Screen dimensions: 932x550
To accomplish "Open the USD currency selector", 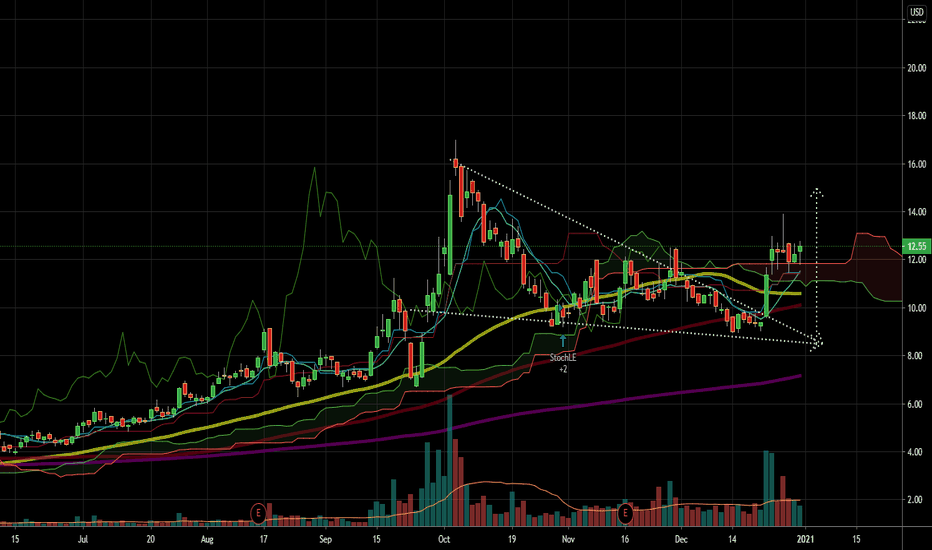I will (x=917, y=12).
